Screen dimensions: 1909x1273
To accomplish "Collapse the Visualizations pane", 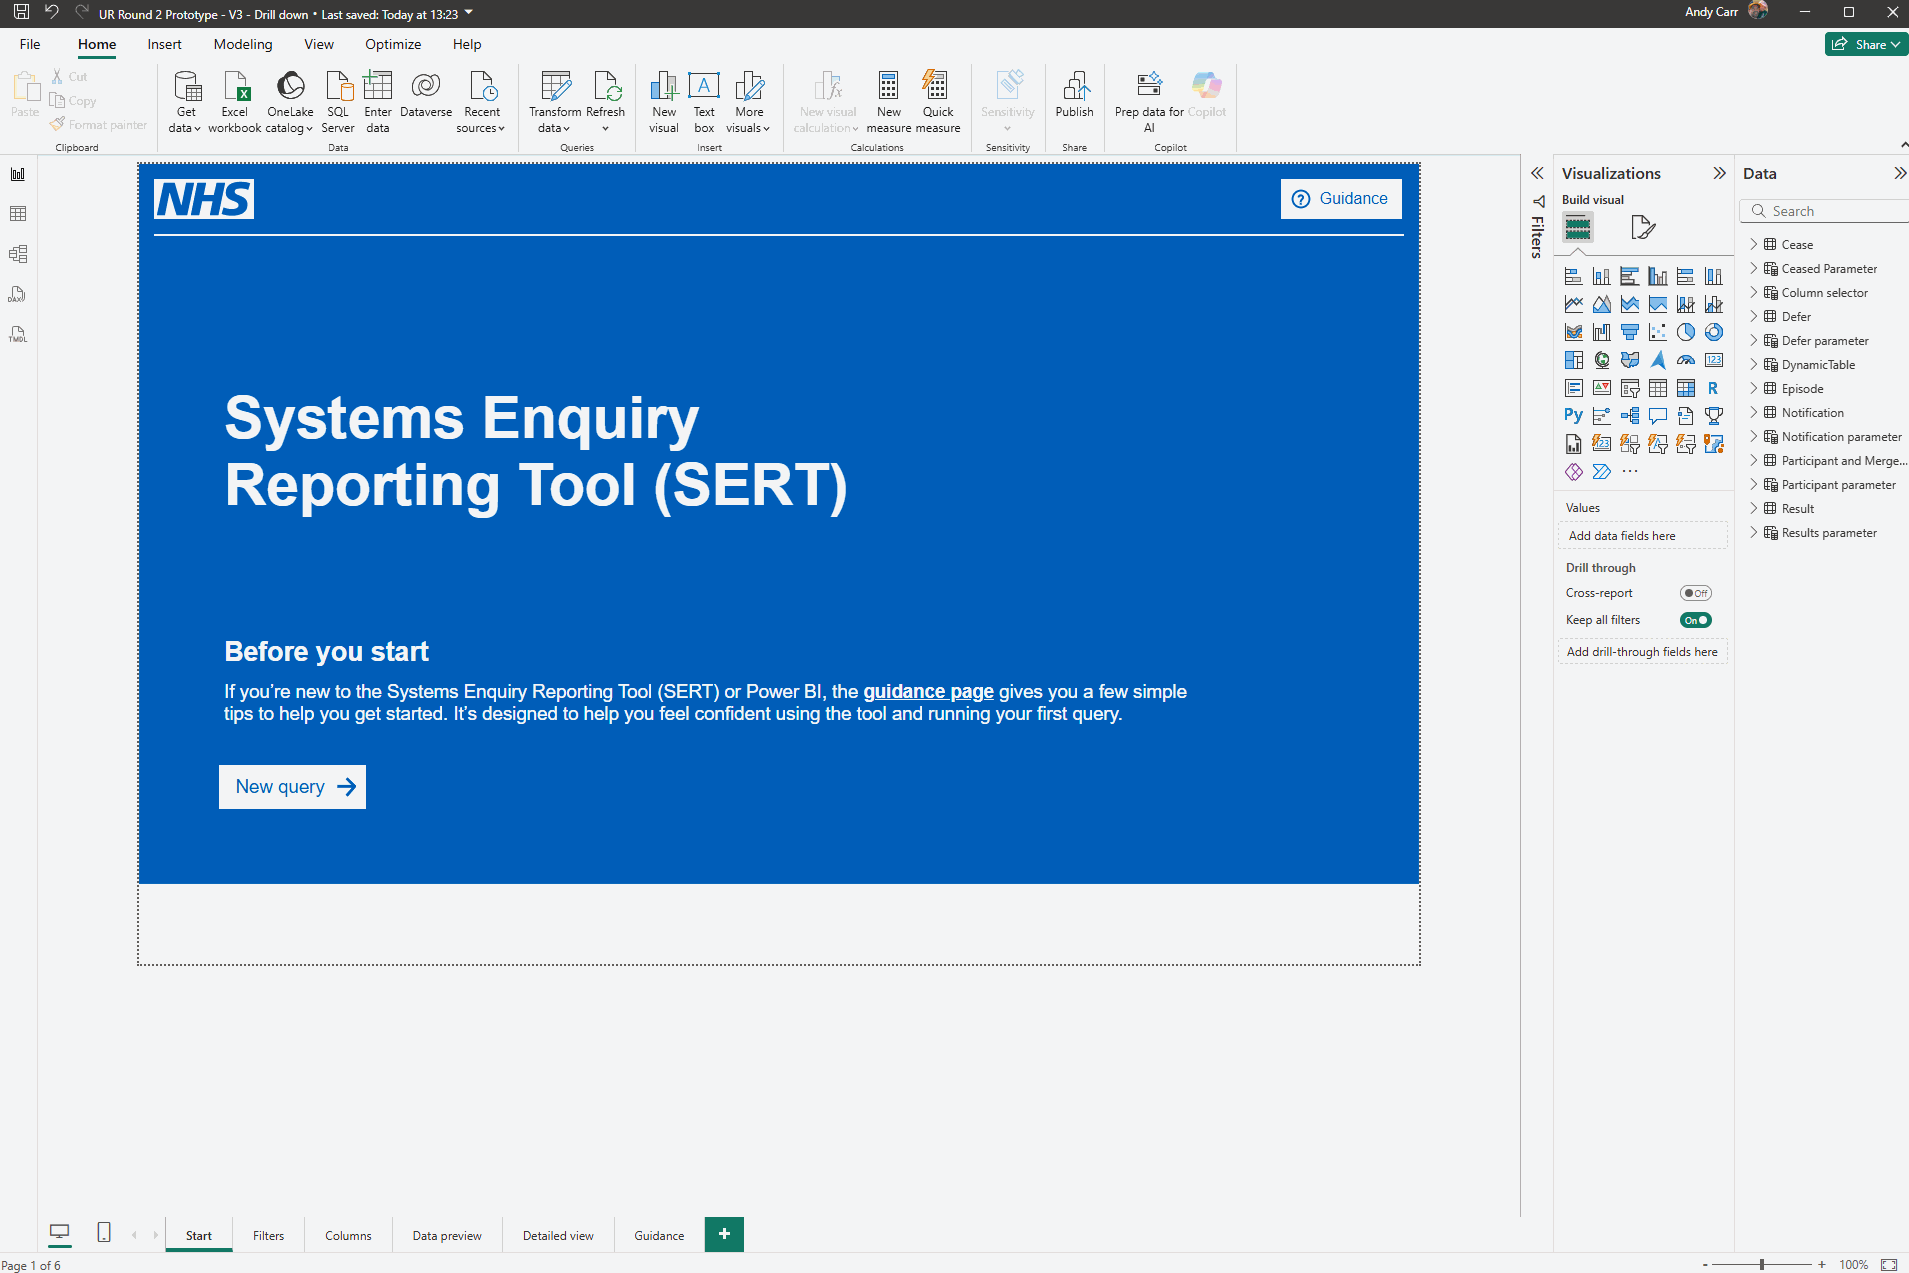I will 1719,173.
